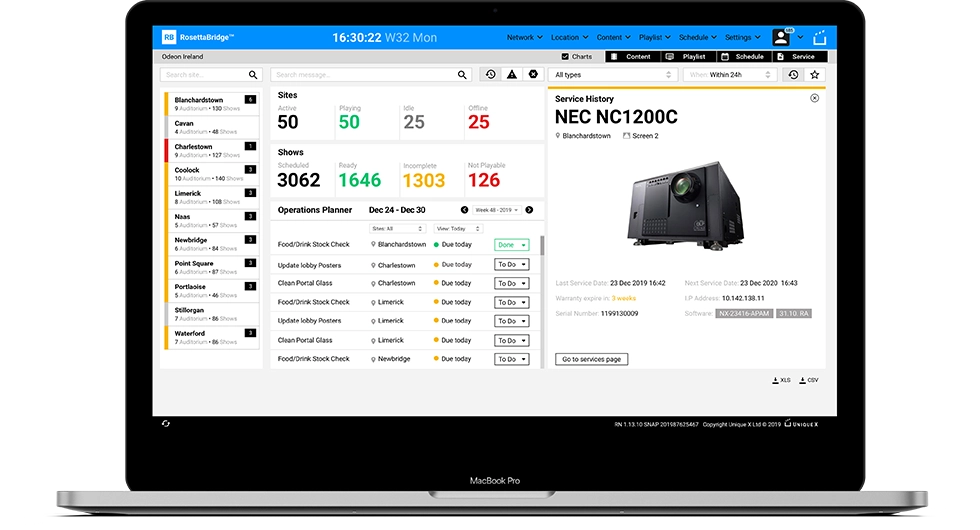This screenshot has height=530, width=980.
Task: Click the magnifier in the site search box
Action: (x=252, y=75)
